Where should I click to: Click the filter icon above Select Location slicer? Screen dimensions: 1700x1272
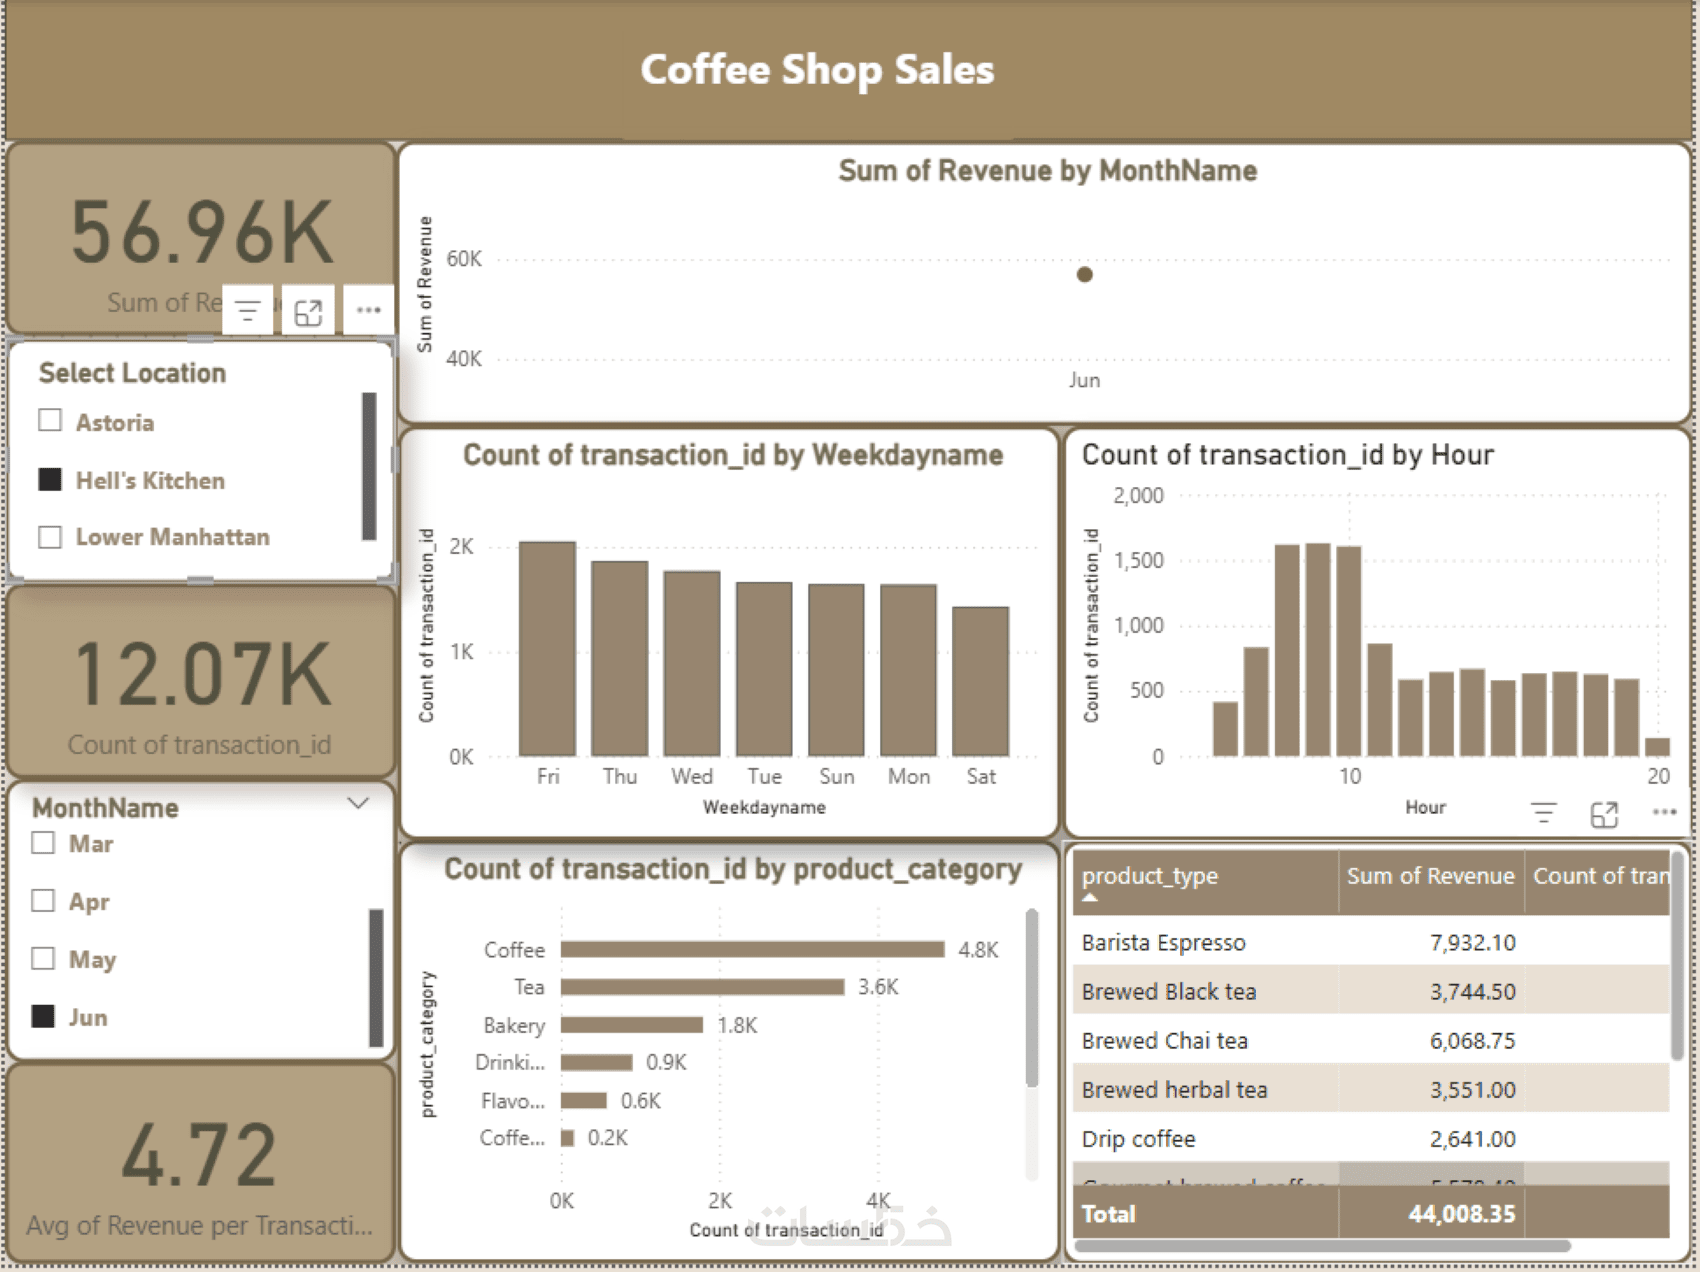(x=248, y=310)
